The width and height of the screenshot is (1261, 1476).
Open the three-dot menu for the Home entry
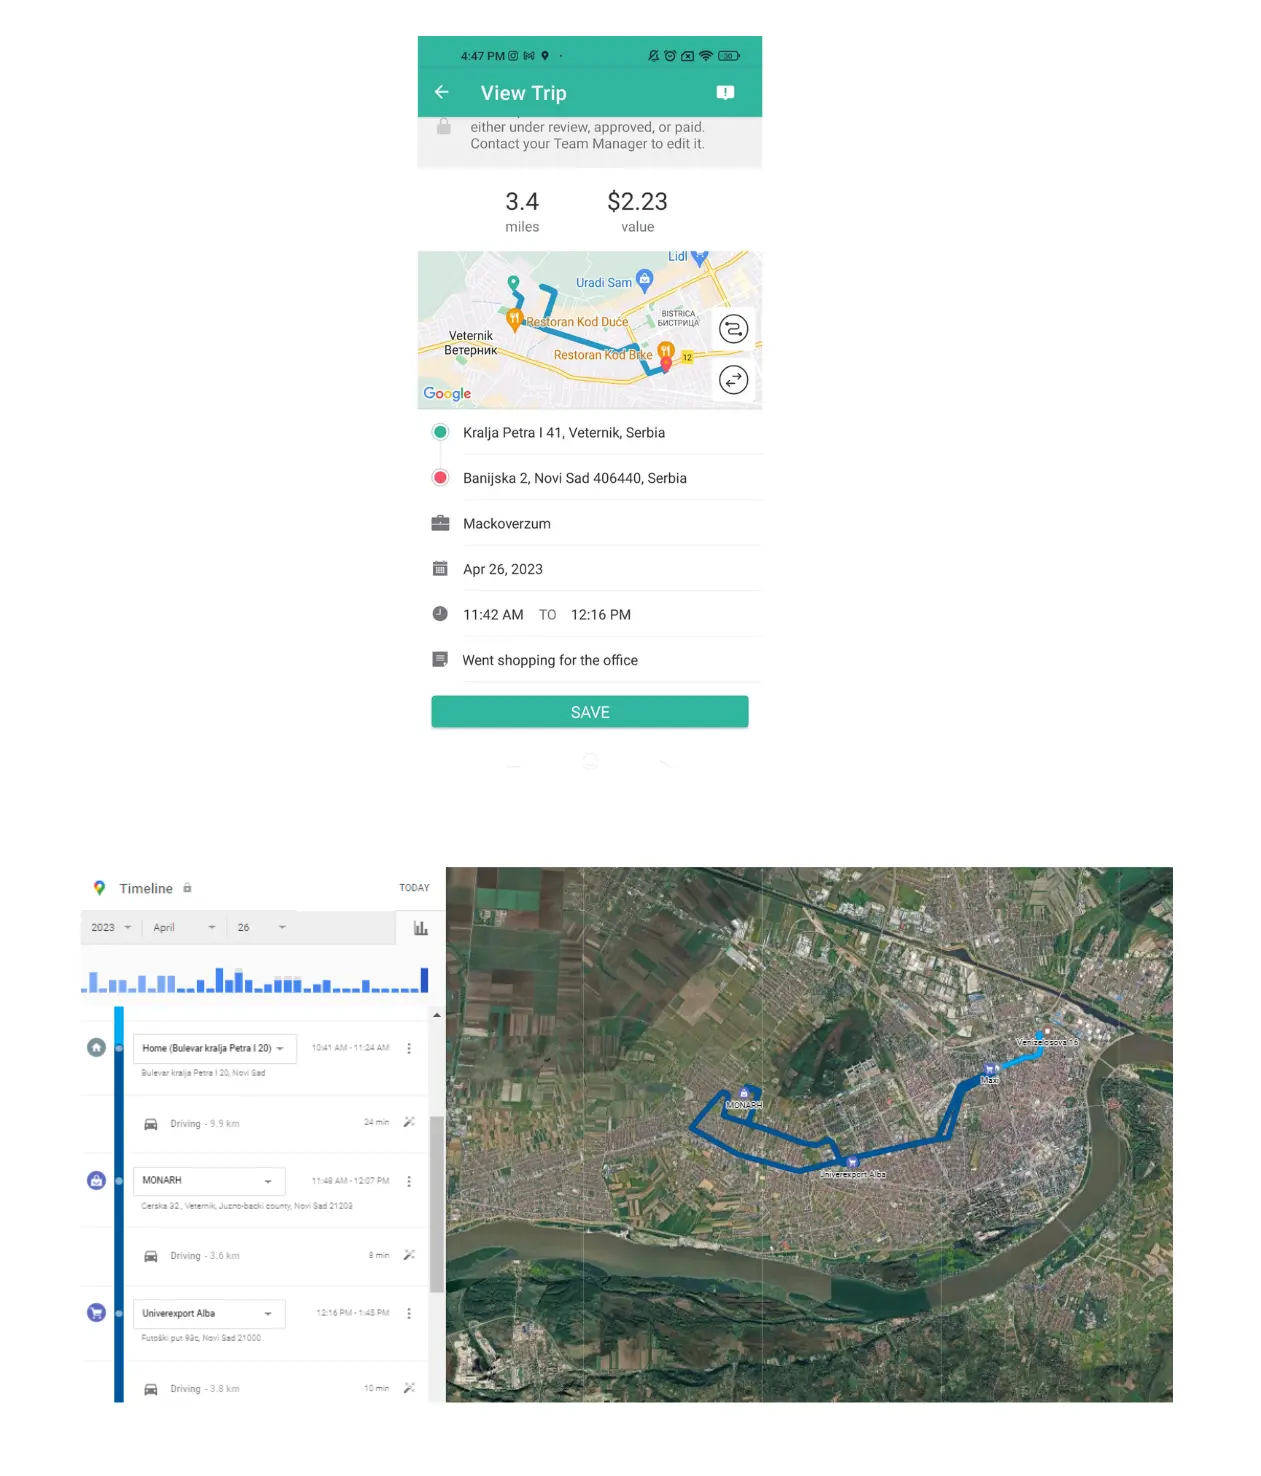[409, 1048]
